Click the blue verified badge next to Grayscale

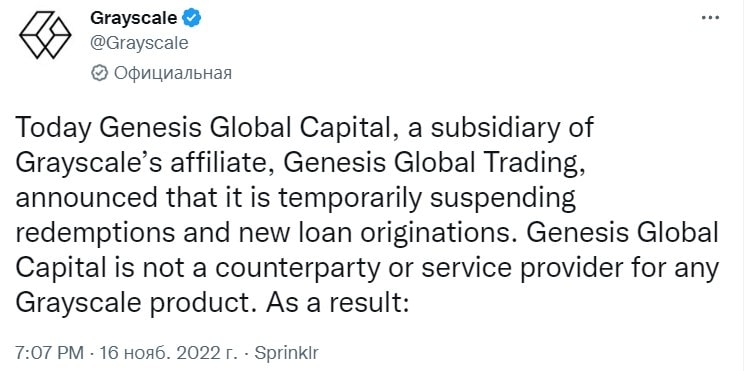pyautogui.click(x=193, y=18)
